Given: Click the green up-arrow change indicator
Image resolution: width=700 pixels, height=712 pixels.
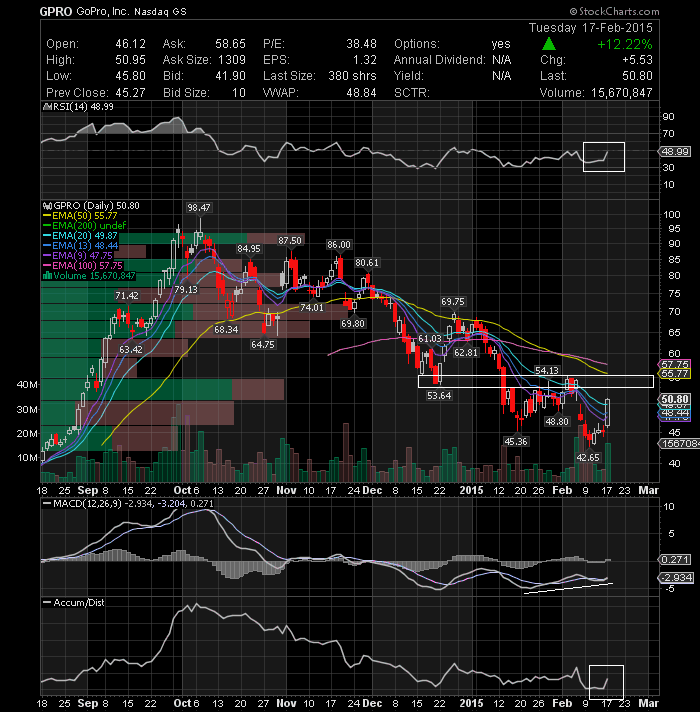Looking at the screenshot, I should pos(549,44).
